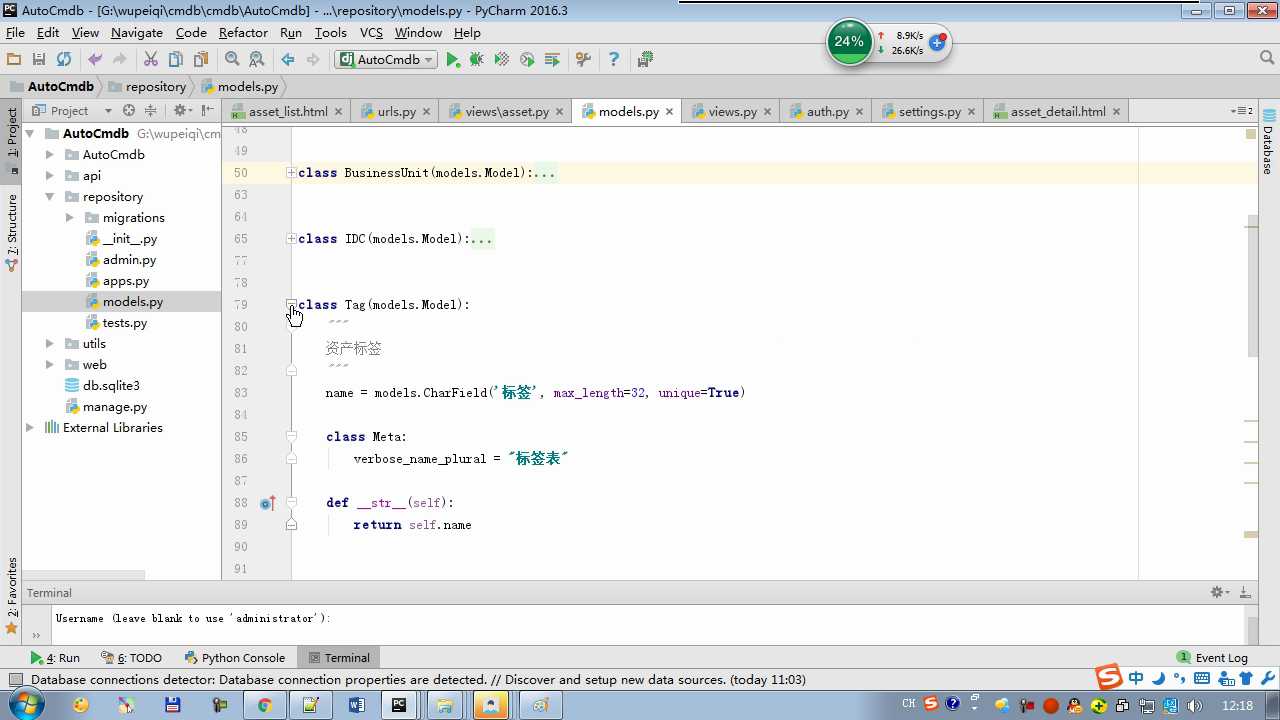Switch to asset_list.html tab

[x=287, y=111]
